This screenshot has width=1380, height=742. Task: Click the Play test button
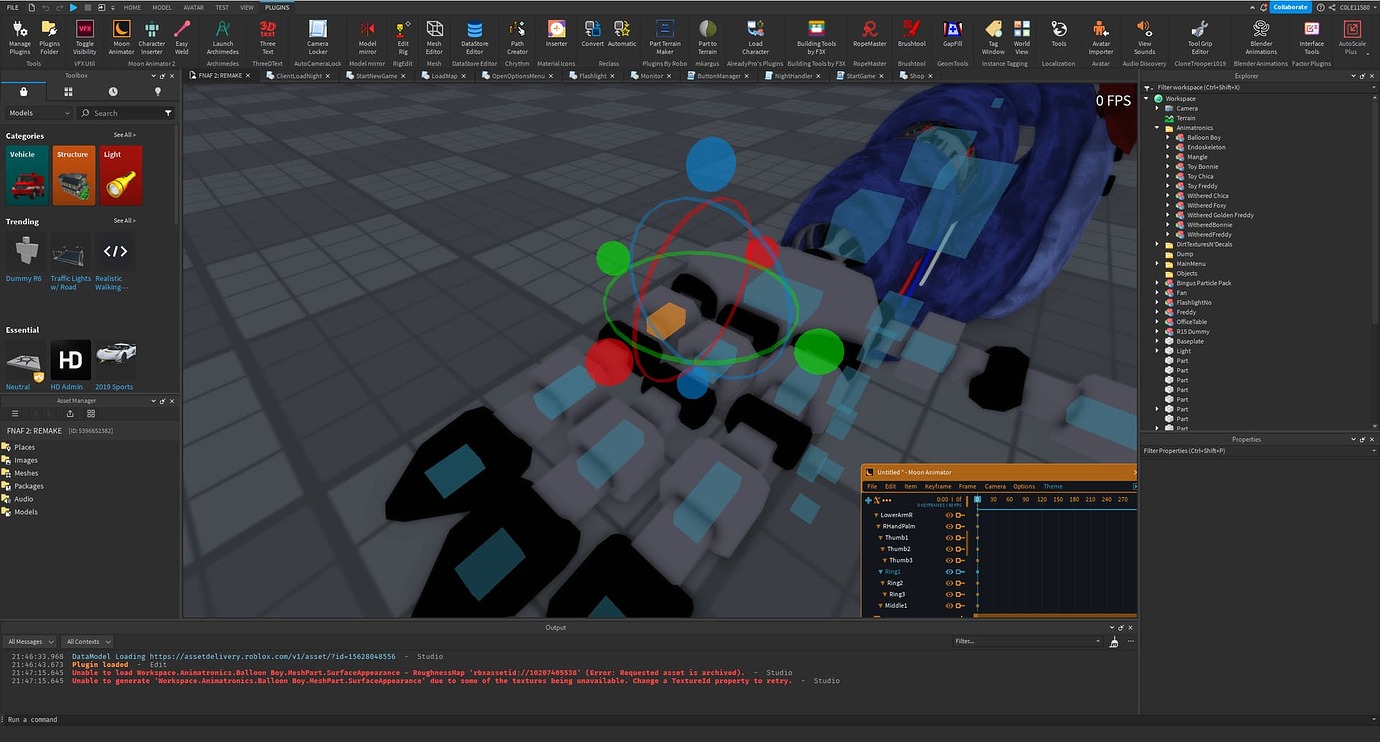click(73, 7)
